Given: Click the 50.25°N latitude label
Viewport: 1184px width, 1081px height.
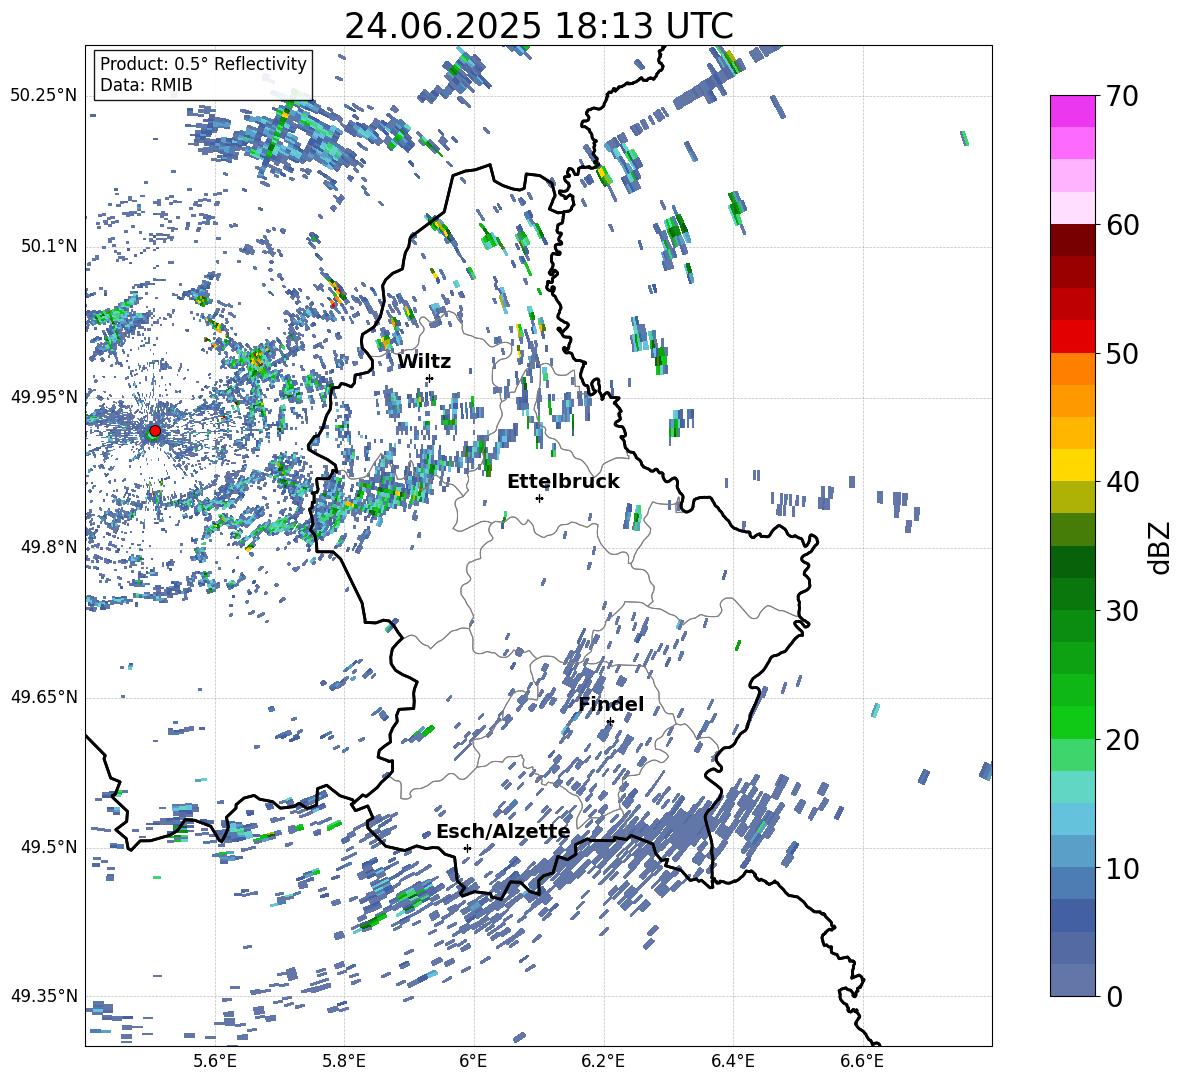Looking at the screenshot, I should 44,96.
